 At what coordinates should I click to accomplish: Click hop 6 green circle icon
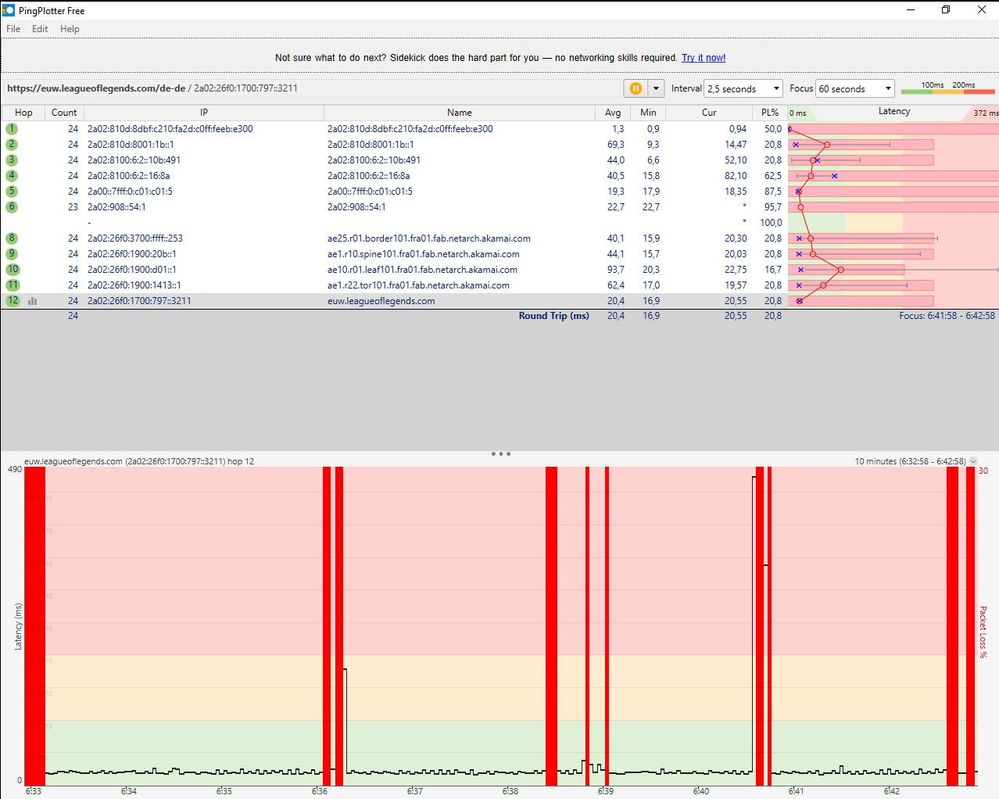pos(11,206)
